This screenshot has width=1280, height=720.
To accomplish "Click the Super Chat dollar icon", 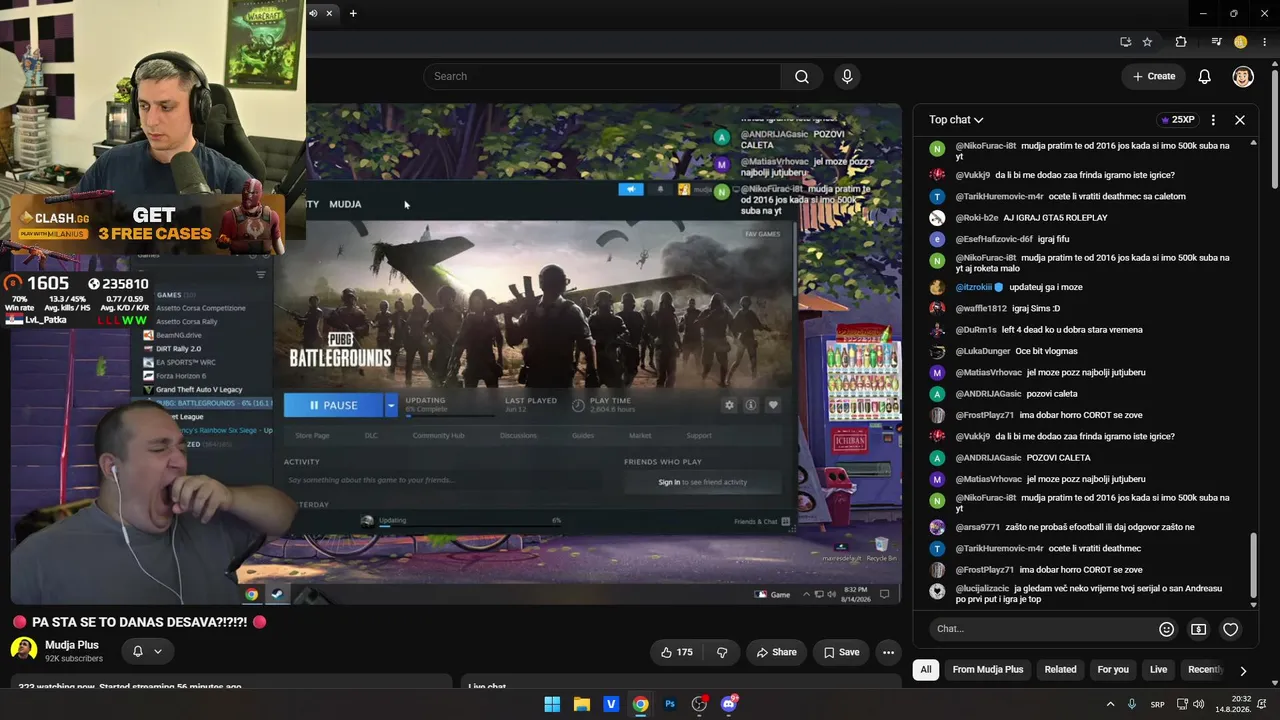I will pyautogui.click(x=1199, y=629).
